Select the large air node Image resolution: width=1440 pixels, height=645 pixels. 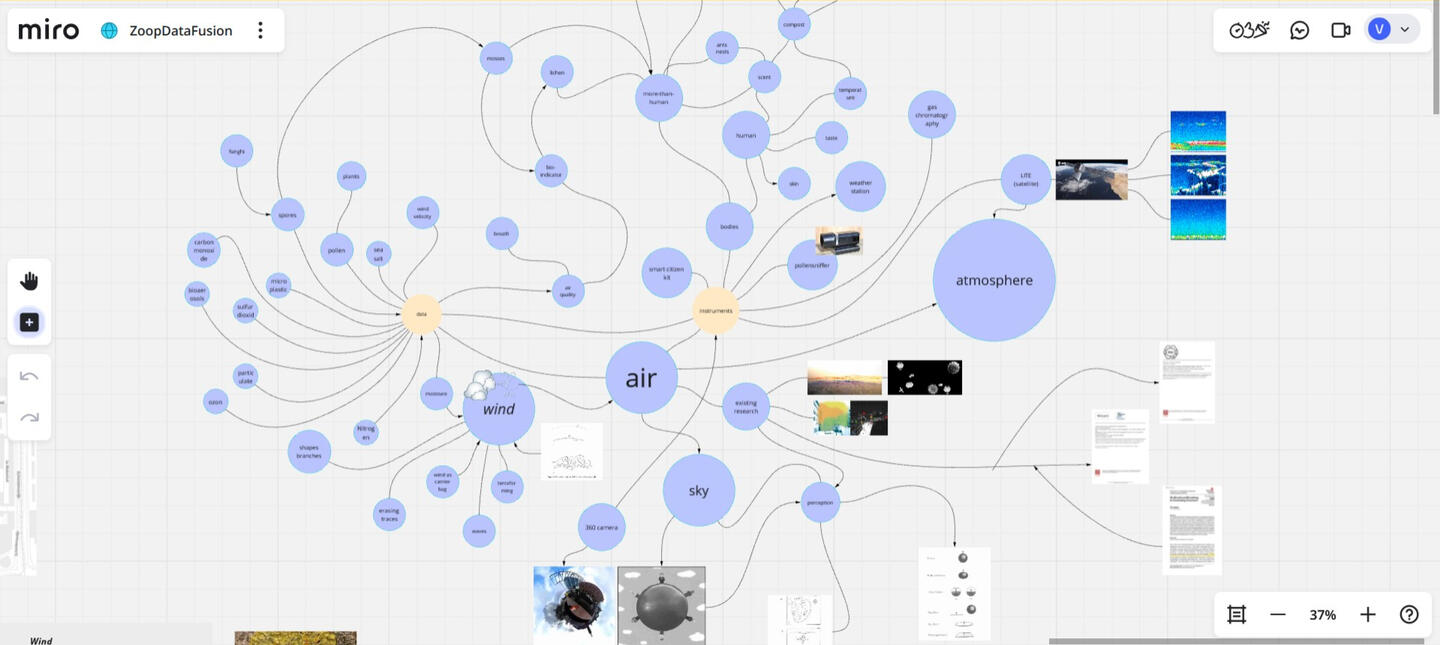[x=641, y=376]
